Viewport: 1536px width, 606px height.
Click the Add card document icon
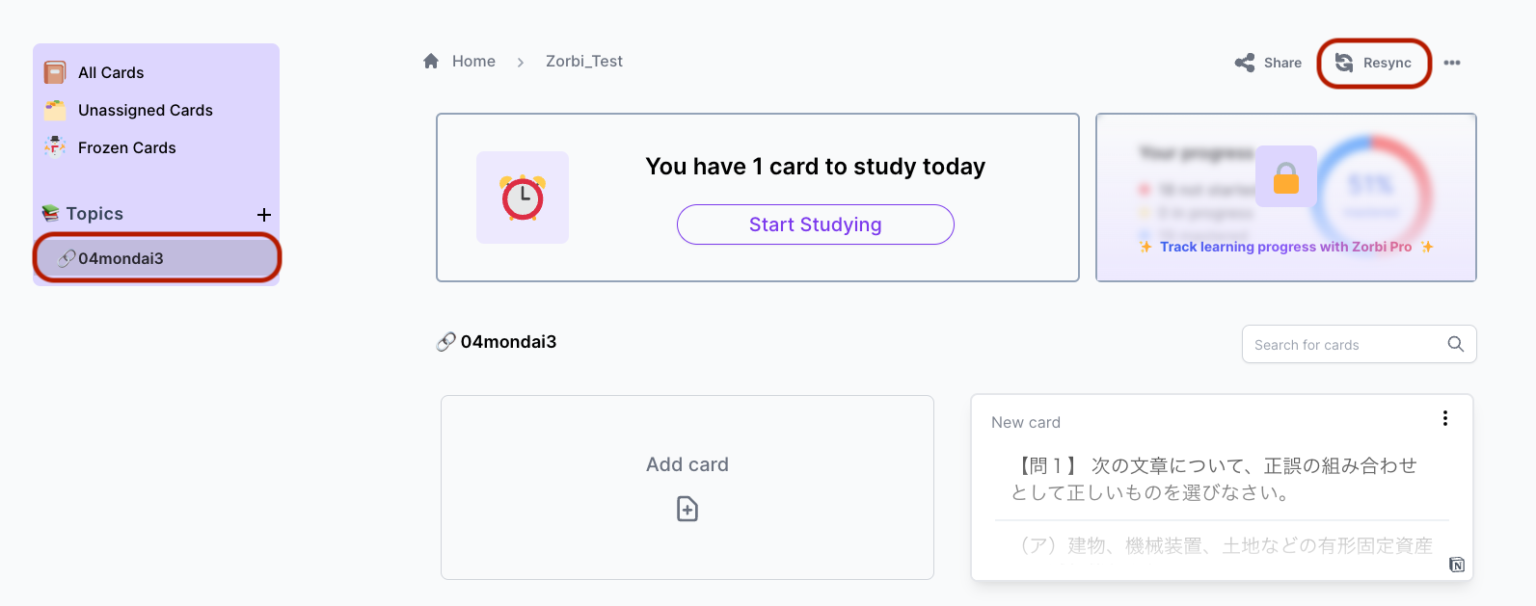click(687, 509)
